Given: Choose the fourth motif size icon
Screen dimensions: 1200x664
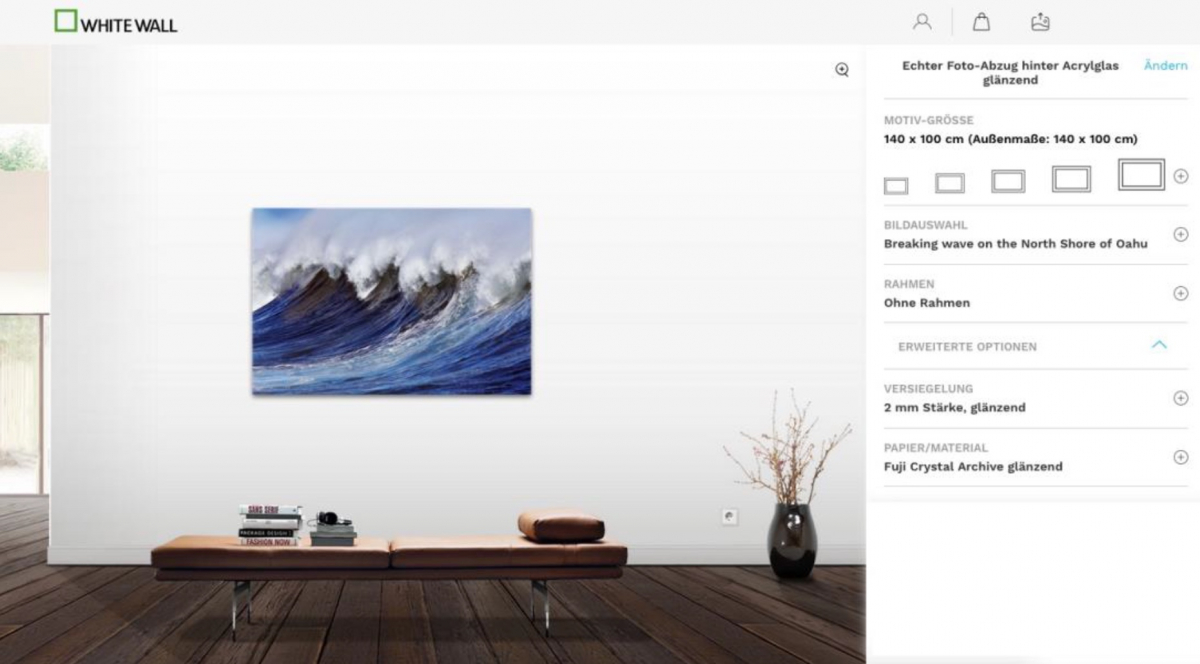Looking at the screenshot, I should 1071,179.
